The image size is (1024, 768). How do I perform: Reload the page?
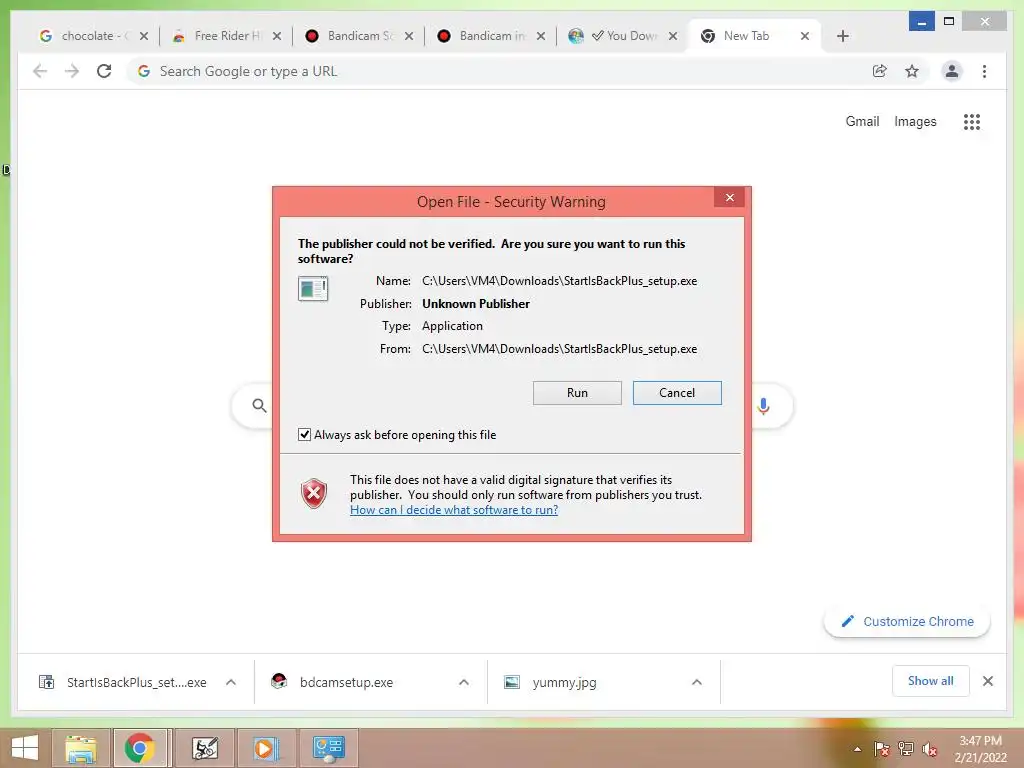click(x=104, y=71)
